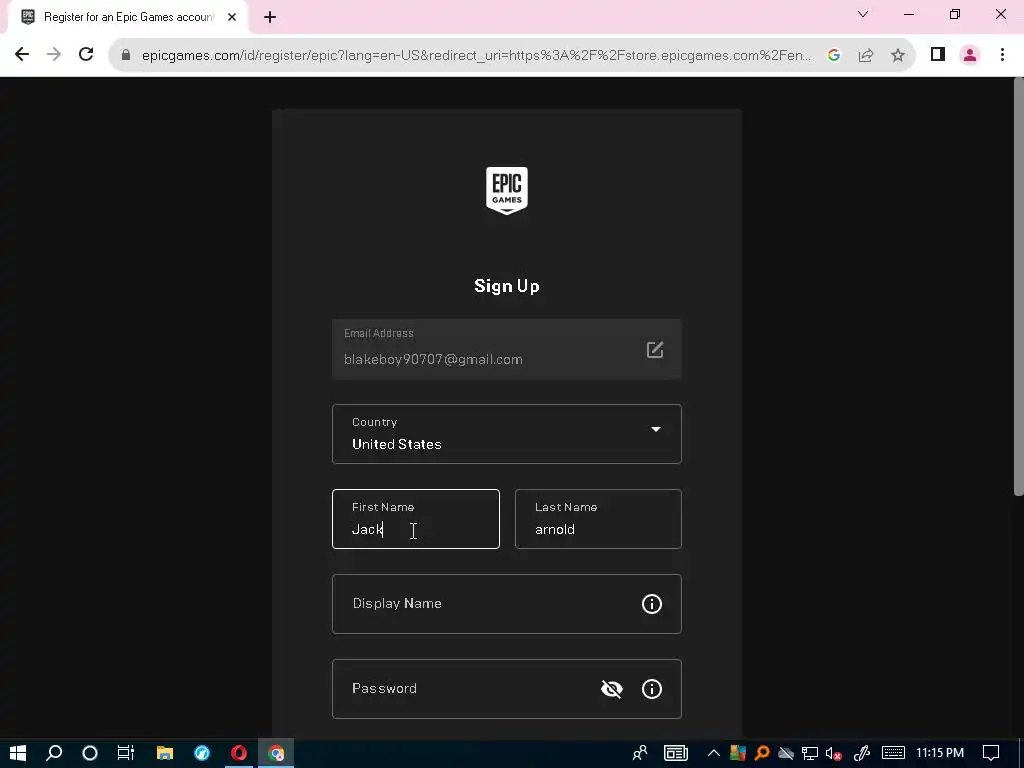This screenshot has width=1024, height=768.
Task: Open the touch keyboard icon
Action: click(893, 753)
